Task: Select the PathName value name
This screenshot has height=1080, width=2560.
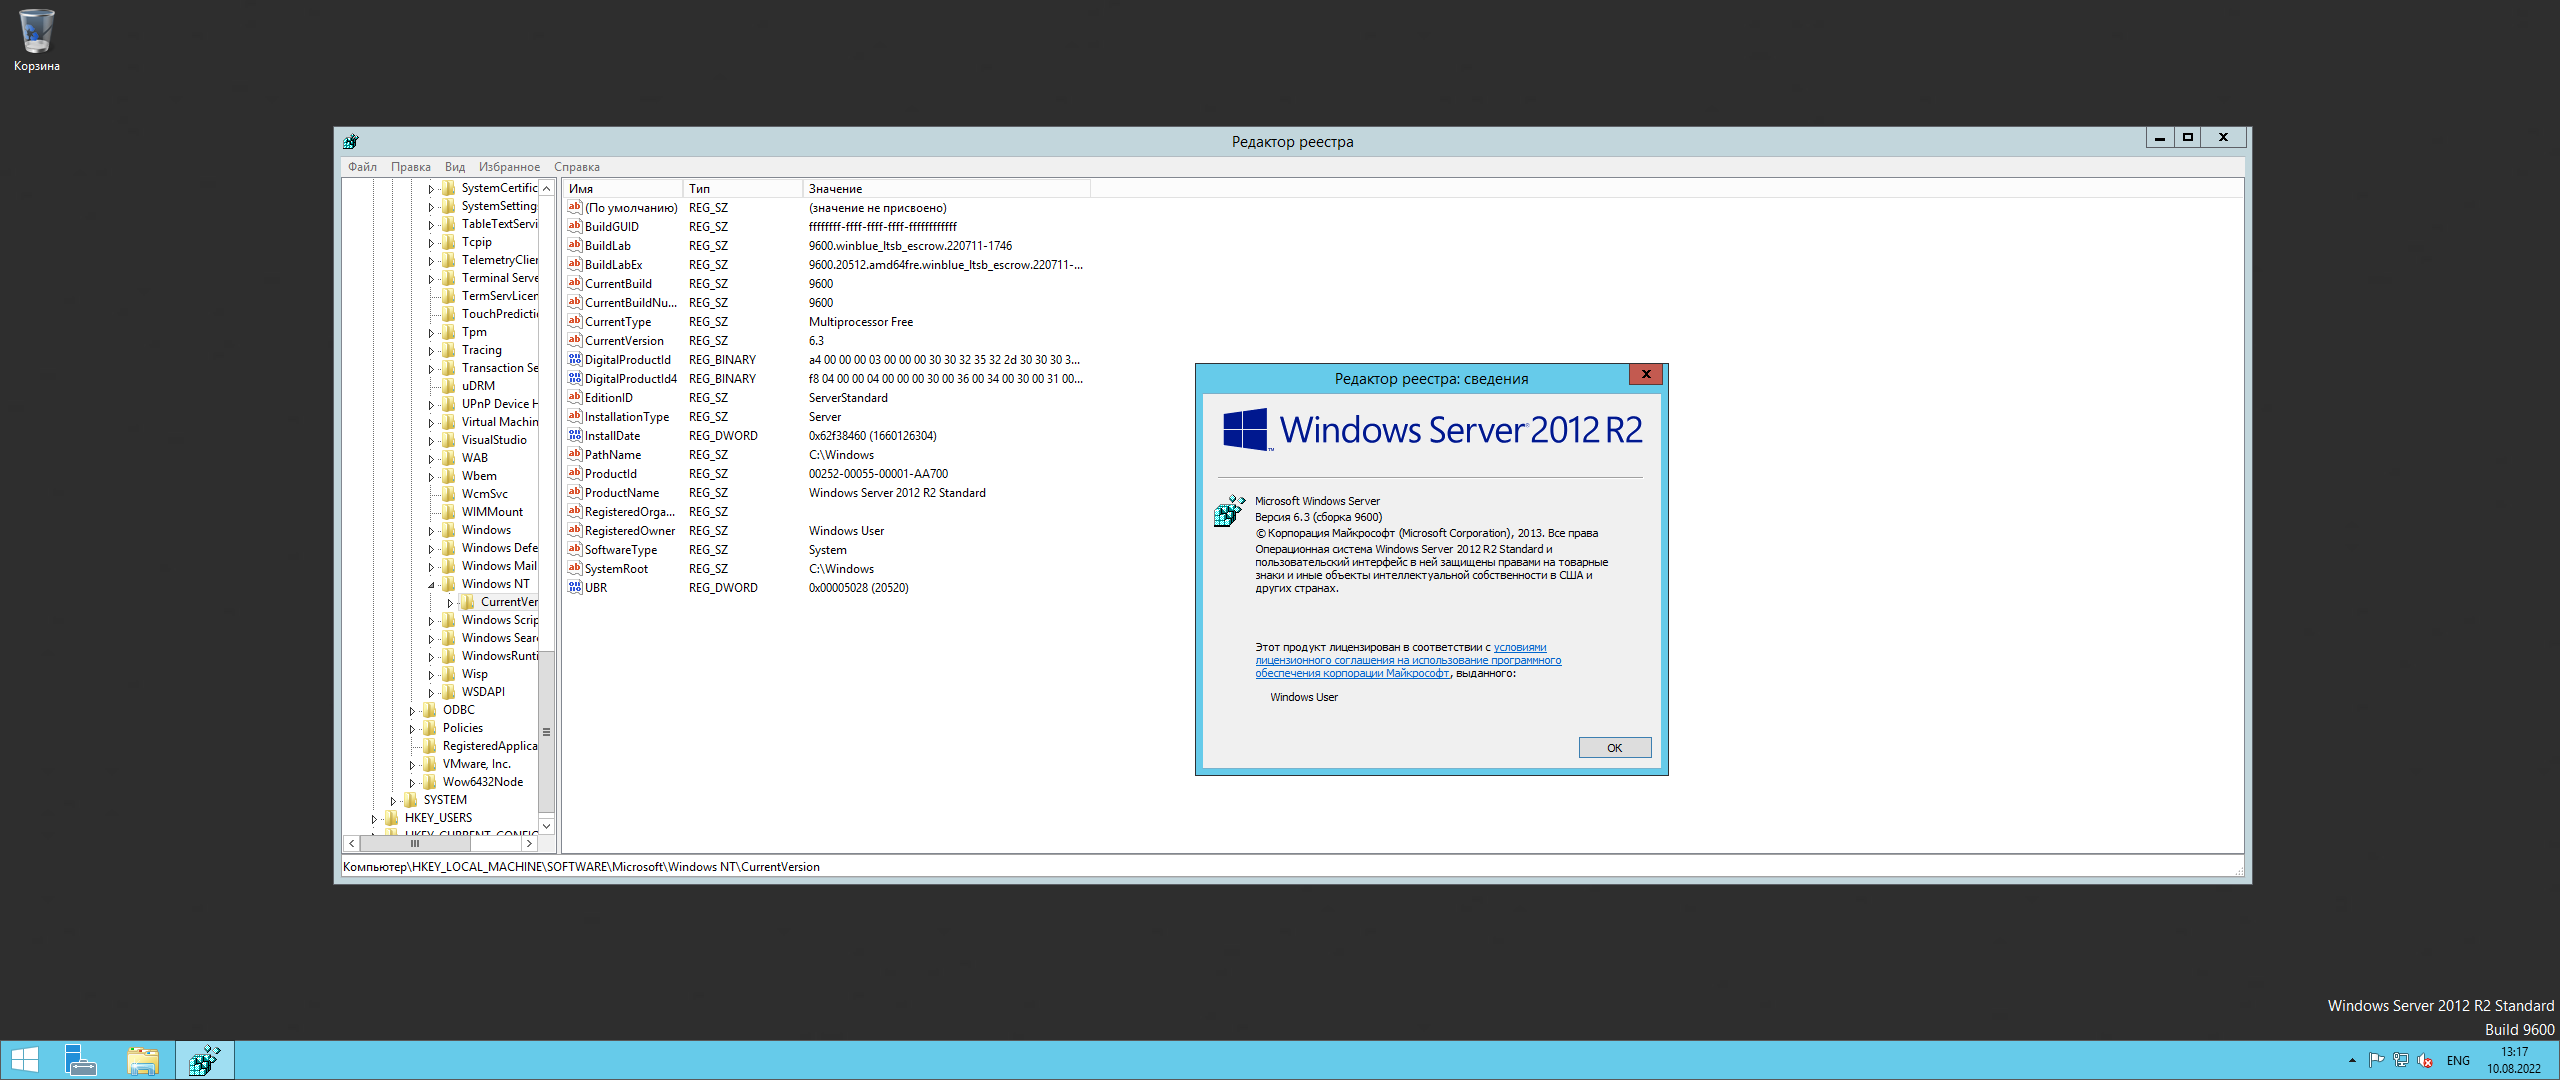Action: (613, 455)
